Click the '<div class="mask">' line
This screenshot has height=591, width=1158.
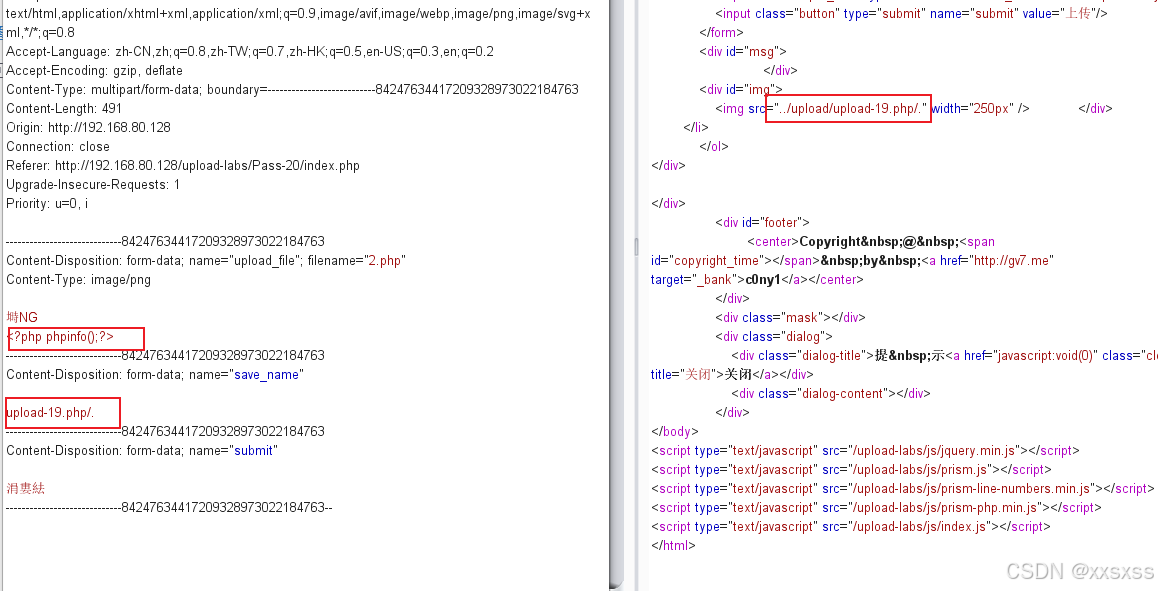point(790,318)
